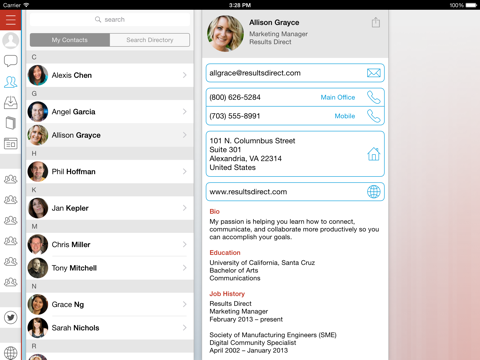
Task: Open Allison Grayce's row chevron
Action: click(184, 135)
